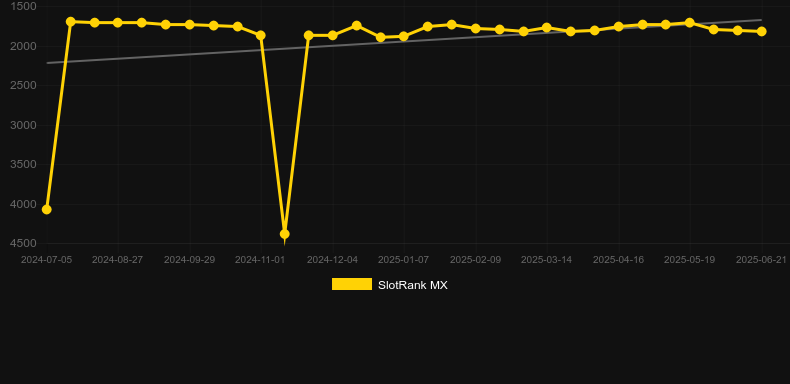Click the 2025-06-21 axis date label
Viewport: 790px width, 384px height.
[x=761, y=260]
